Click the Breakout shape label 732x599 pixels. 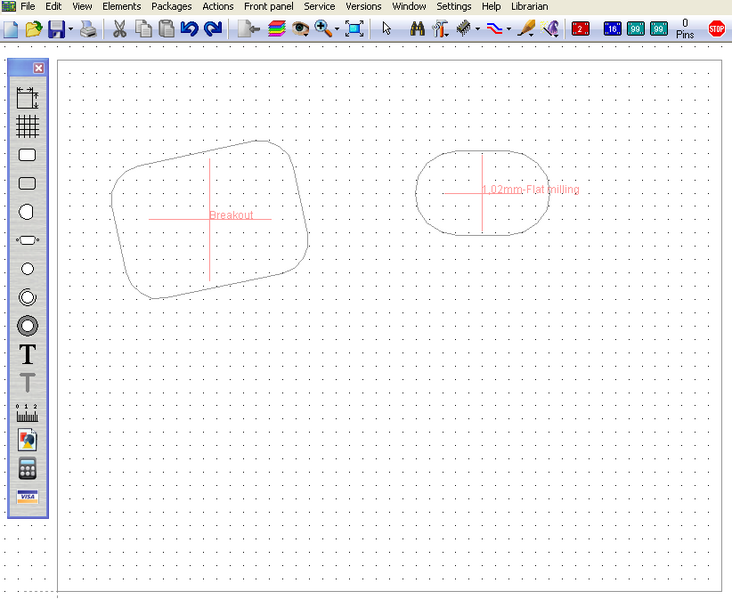[x=231, y=215]
